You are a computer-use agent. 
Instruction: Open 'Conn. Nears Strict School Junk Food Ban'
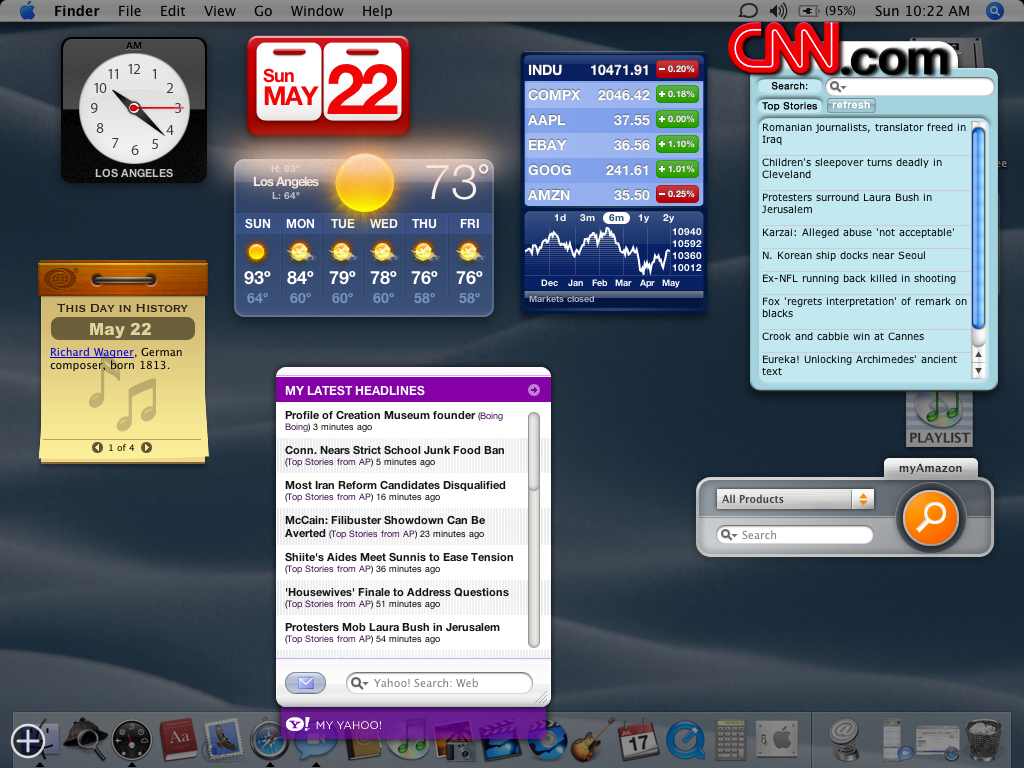394,450
